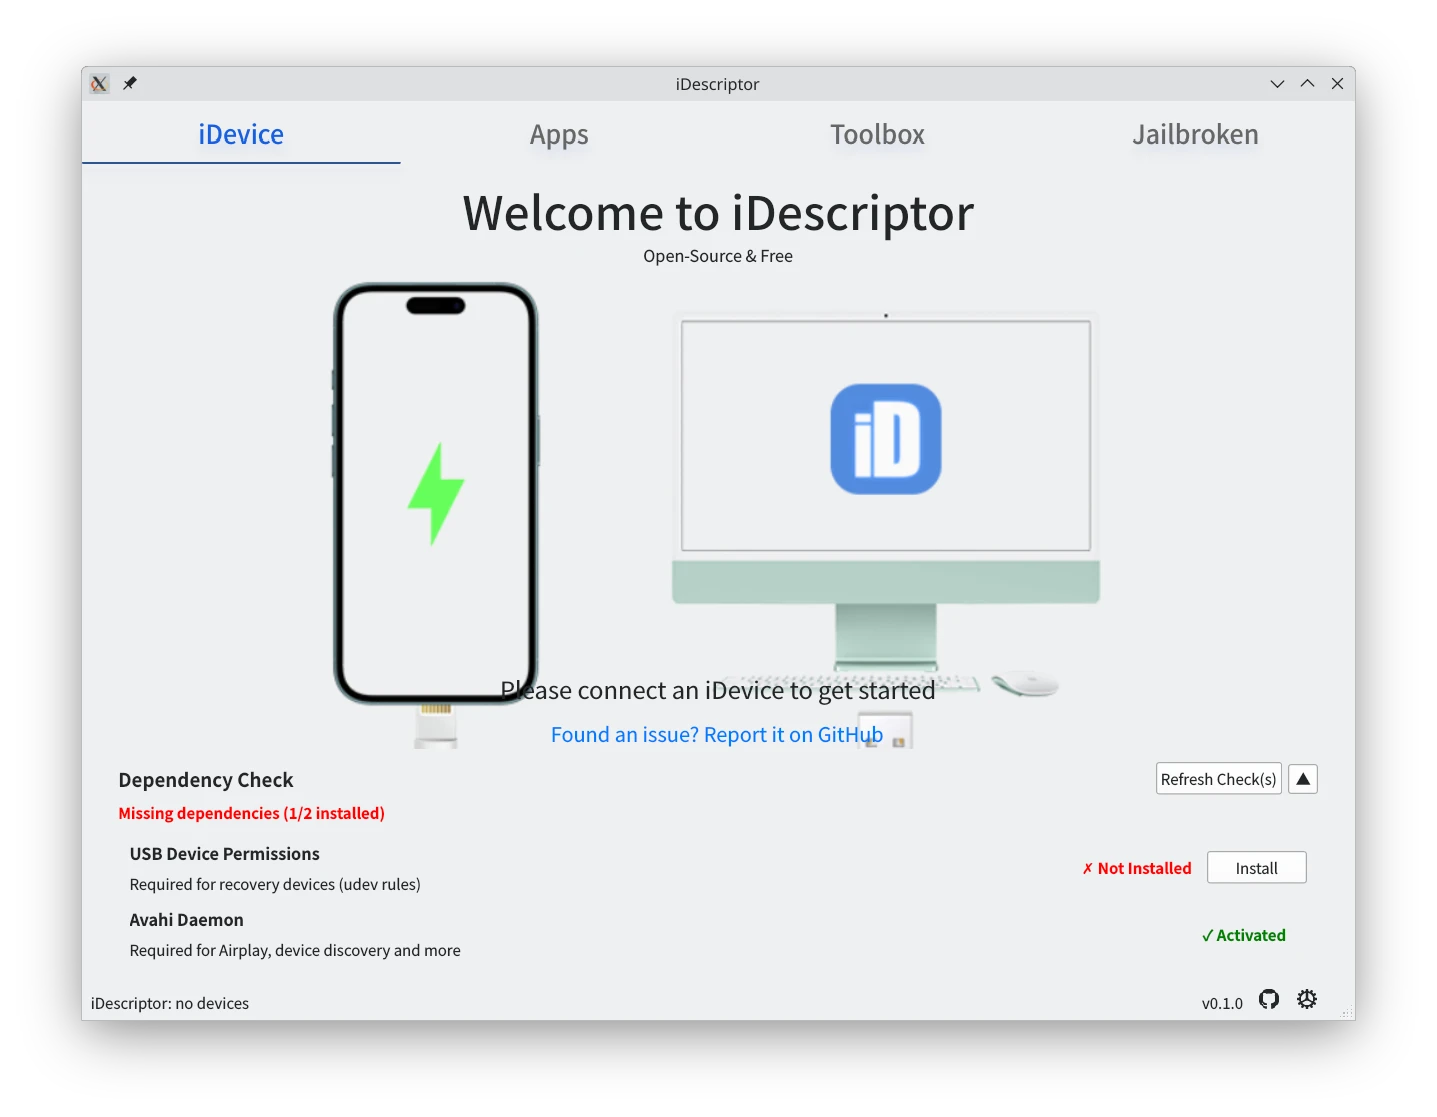The image size is (1437, 1117).
Task: Click the v0.1.0 version label
Action: (1222, 1003)
